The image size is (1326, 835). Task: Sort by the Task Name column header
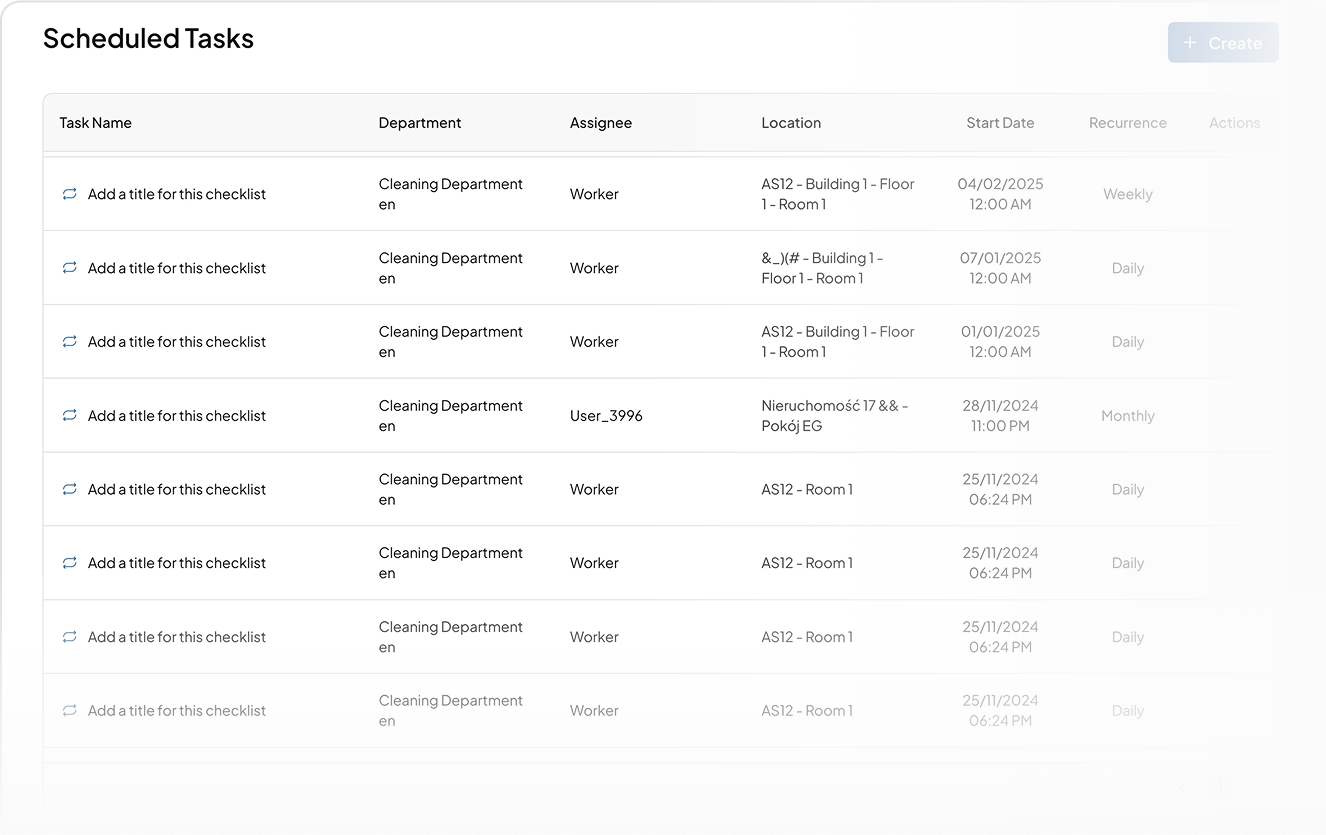click(96, 123)
